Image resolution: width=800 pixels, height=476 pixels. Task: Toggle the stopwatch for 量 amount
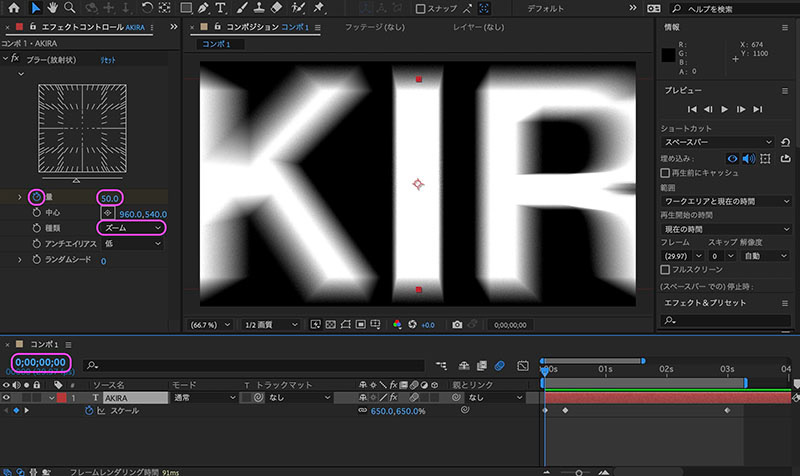pos(36,197)
